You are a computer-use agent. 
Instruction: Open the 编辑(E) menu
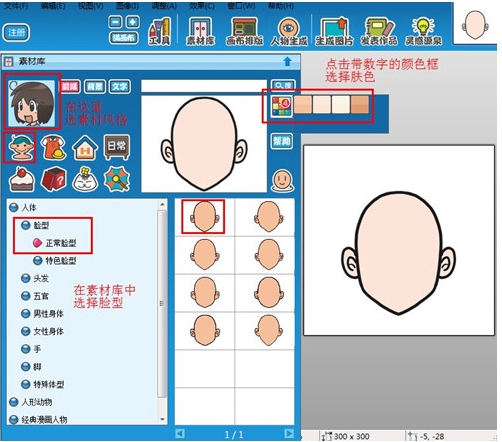[53, 6]
